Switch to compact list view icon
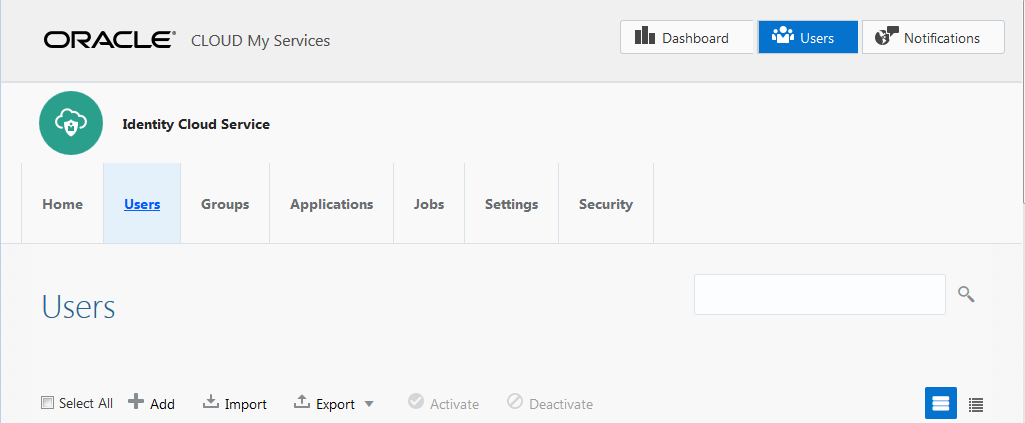This screenshot has height=423, width=1025. [x=976, y=405]
